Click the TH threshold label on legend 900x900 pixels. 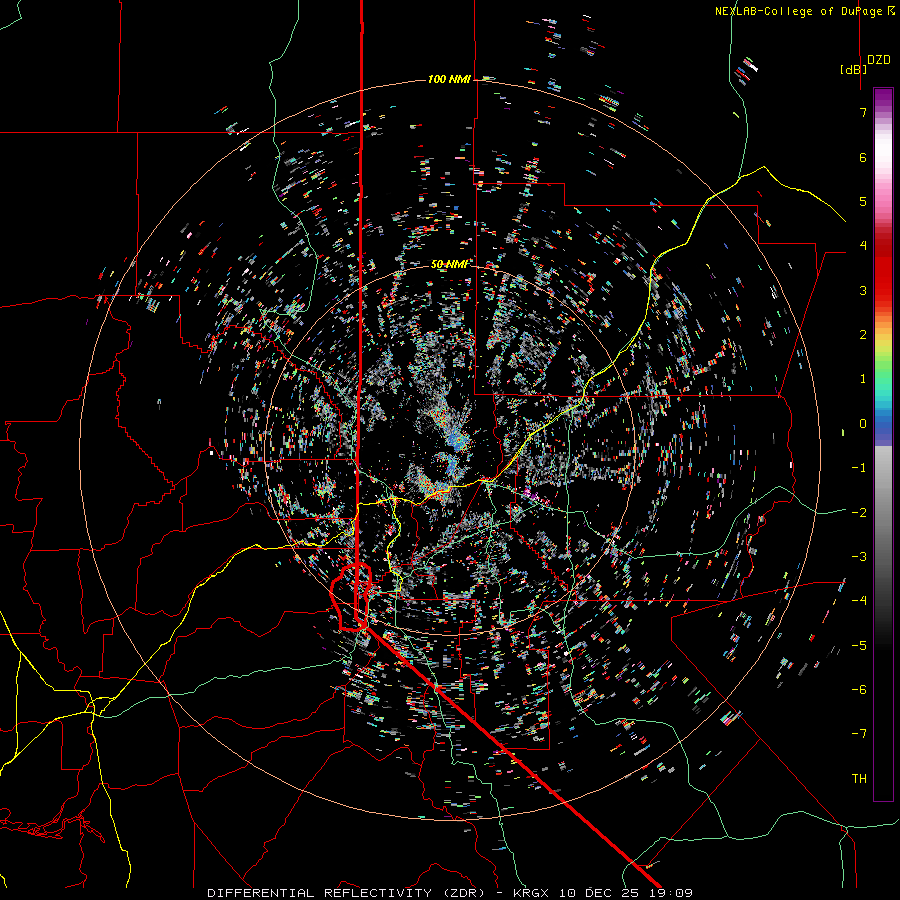859,779
